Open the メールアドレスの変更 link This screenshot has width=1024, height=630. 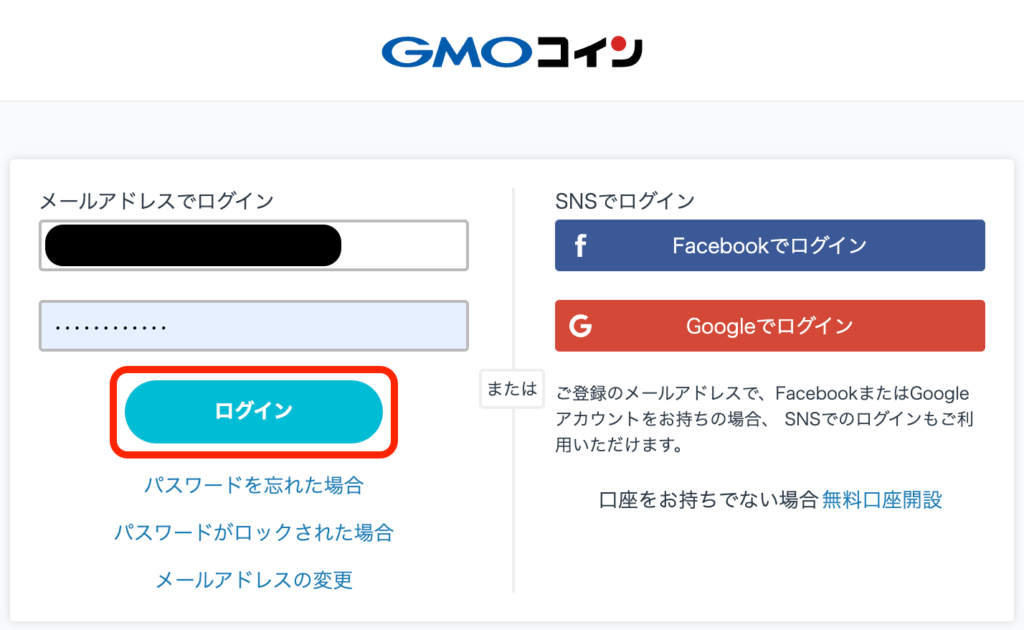253,580
